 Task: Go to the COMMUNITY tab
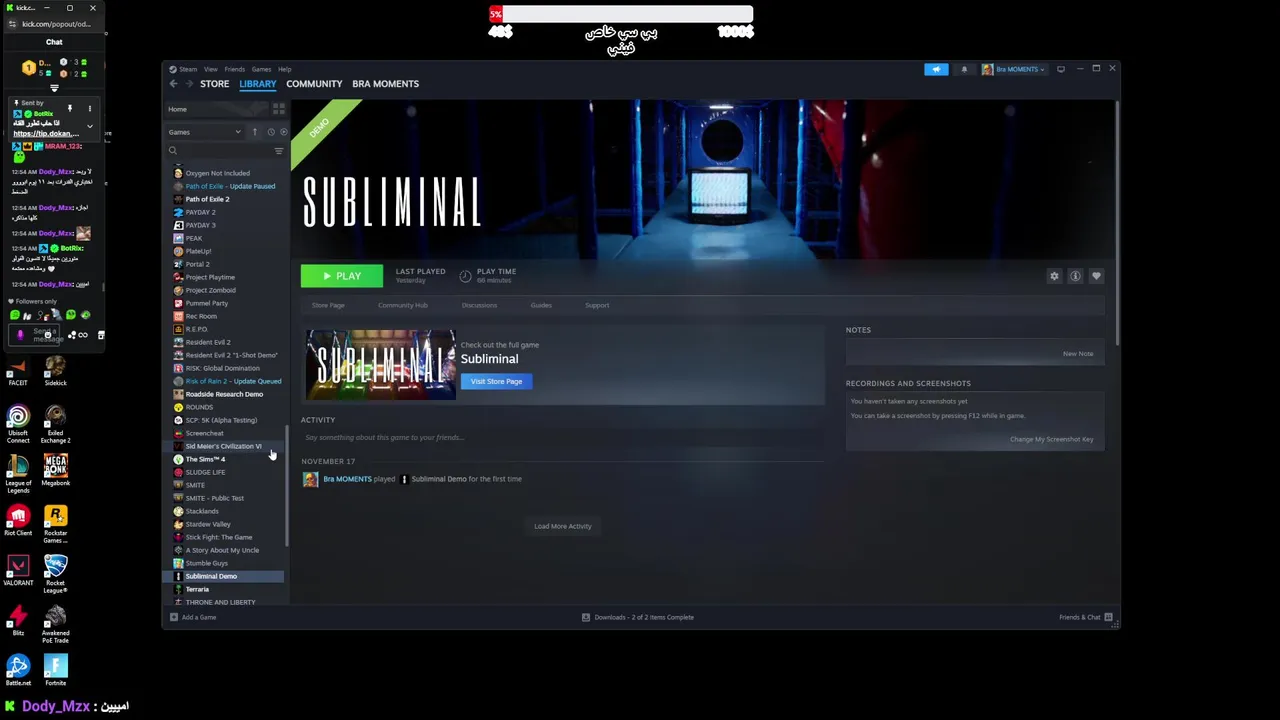[x=314, y=84]
